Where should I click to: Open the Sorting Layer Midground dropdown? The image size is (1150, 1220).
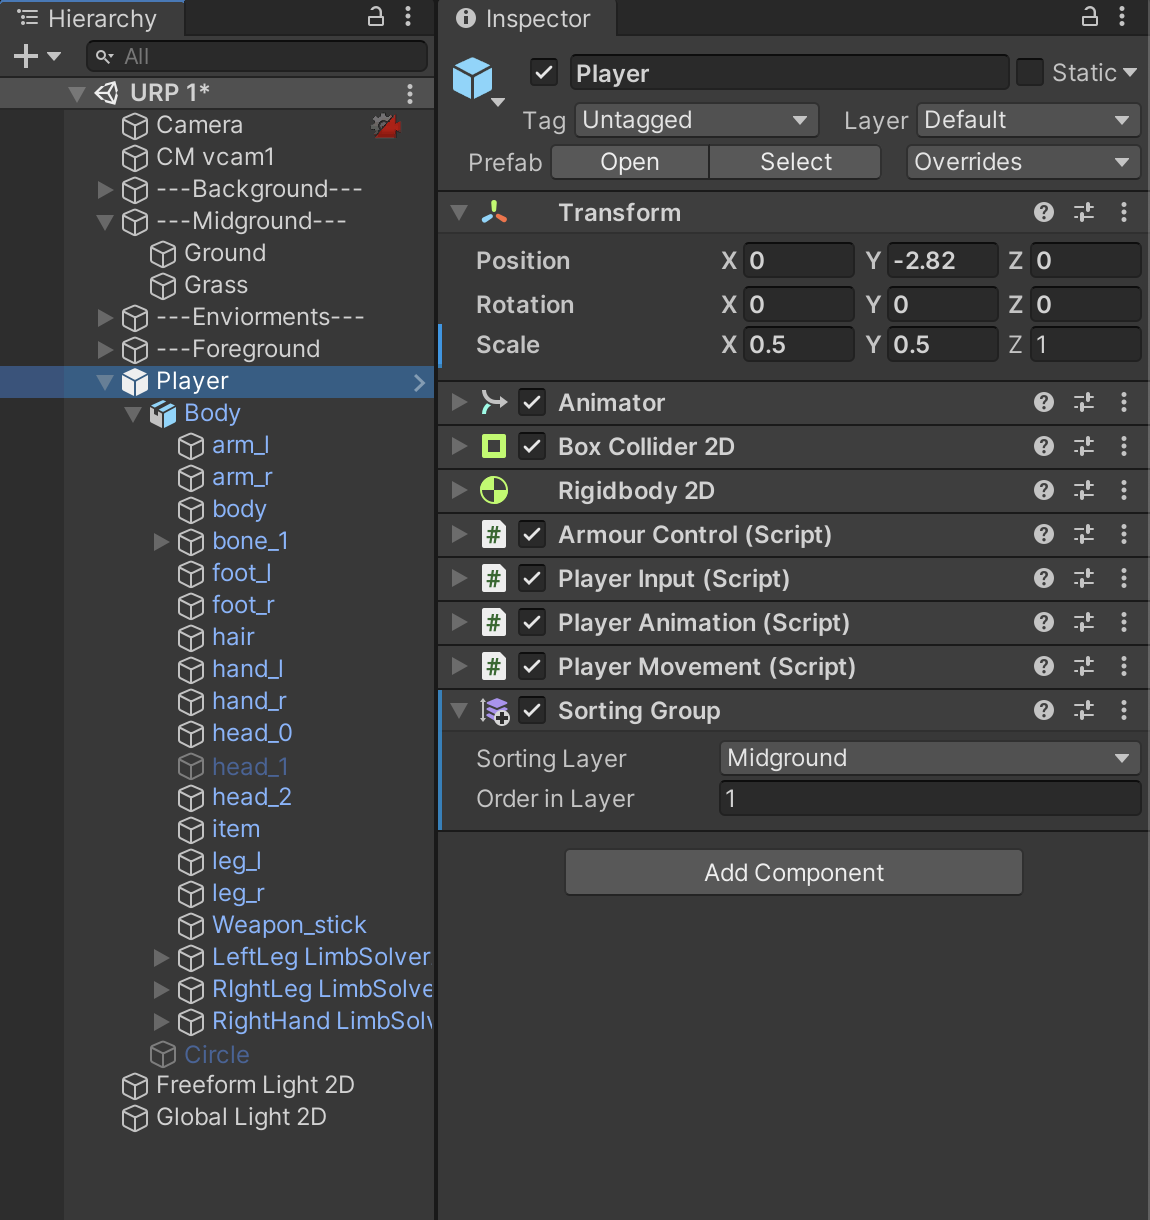click(930, 758)
